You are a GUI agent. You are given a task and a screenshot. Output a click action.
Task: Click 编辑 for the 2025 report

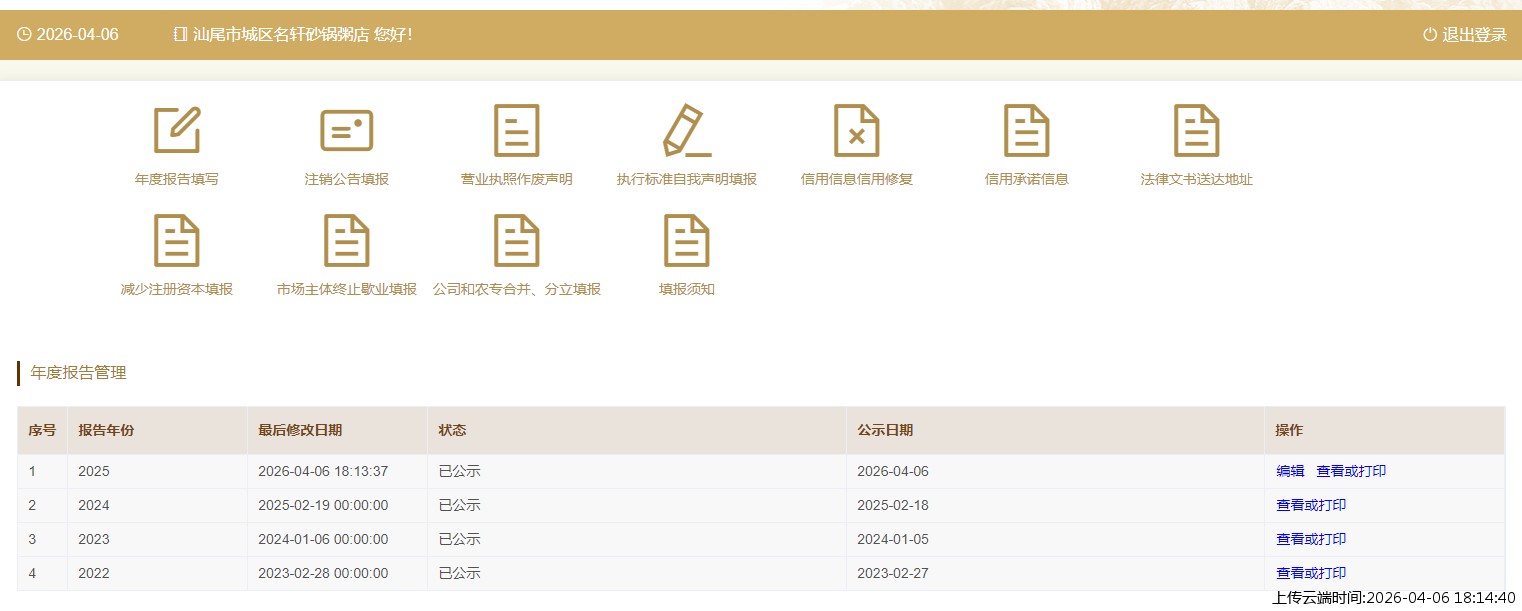[1290, 471]
